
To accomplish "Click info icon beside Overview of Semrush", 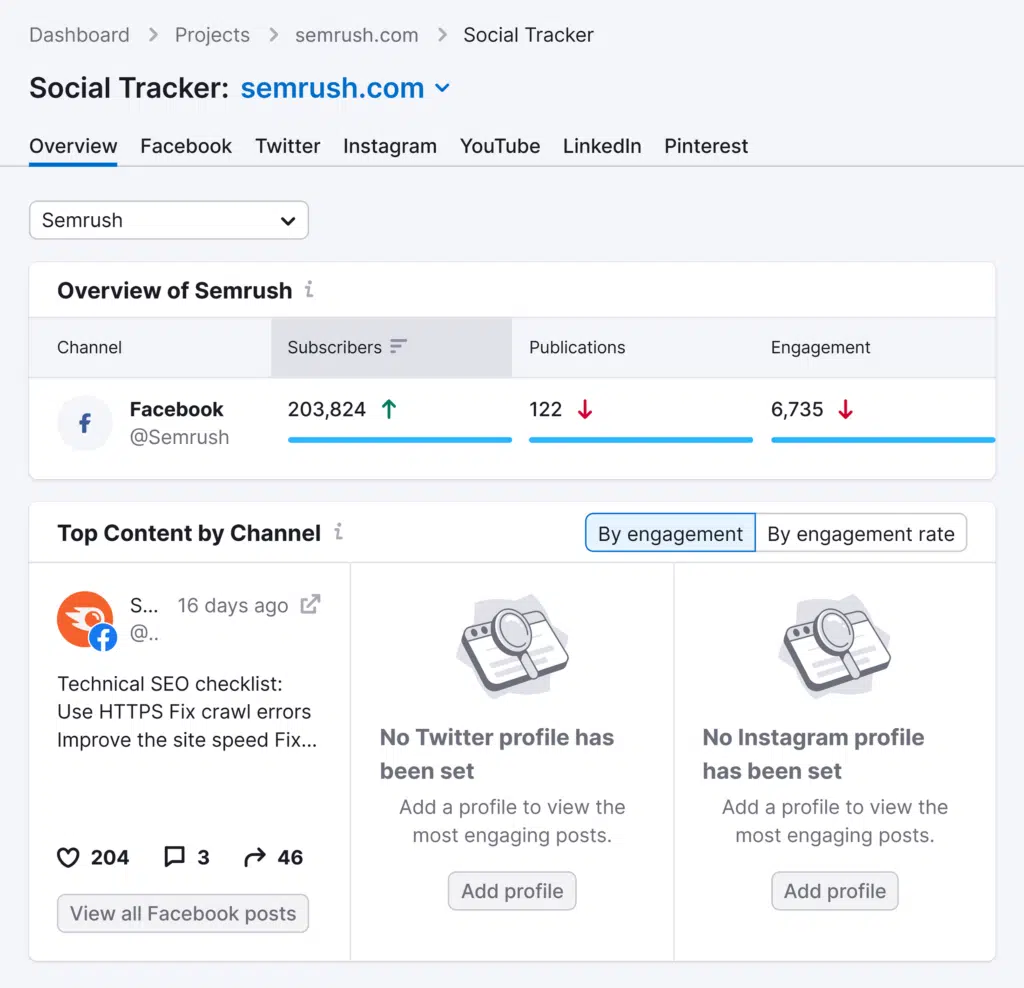I will pyautogui.click(x=309, y=290).
